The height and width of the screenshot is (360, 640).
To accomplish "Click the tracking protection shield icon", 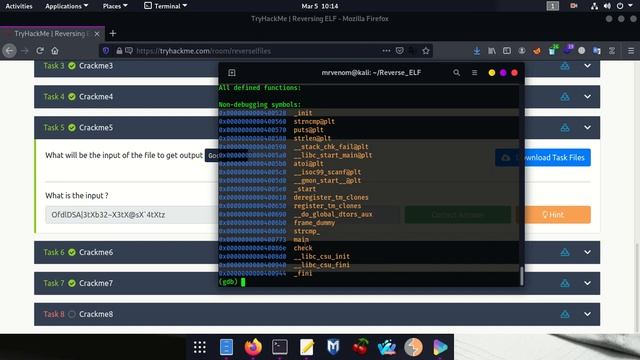I will (106, 51).
